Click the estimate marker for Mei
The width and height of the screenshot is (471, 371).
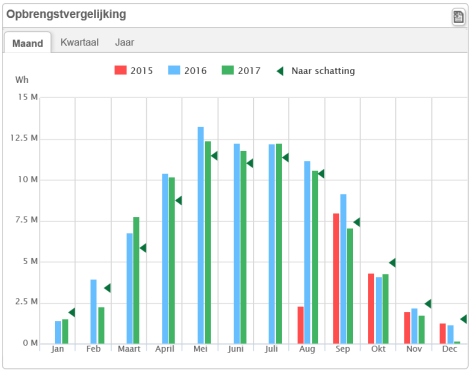[x=214, y=156]
